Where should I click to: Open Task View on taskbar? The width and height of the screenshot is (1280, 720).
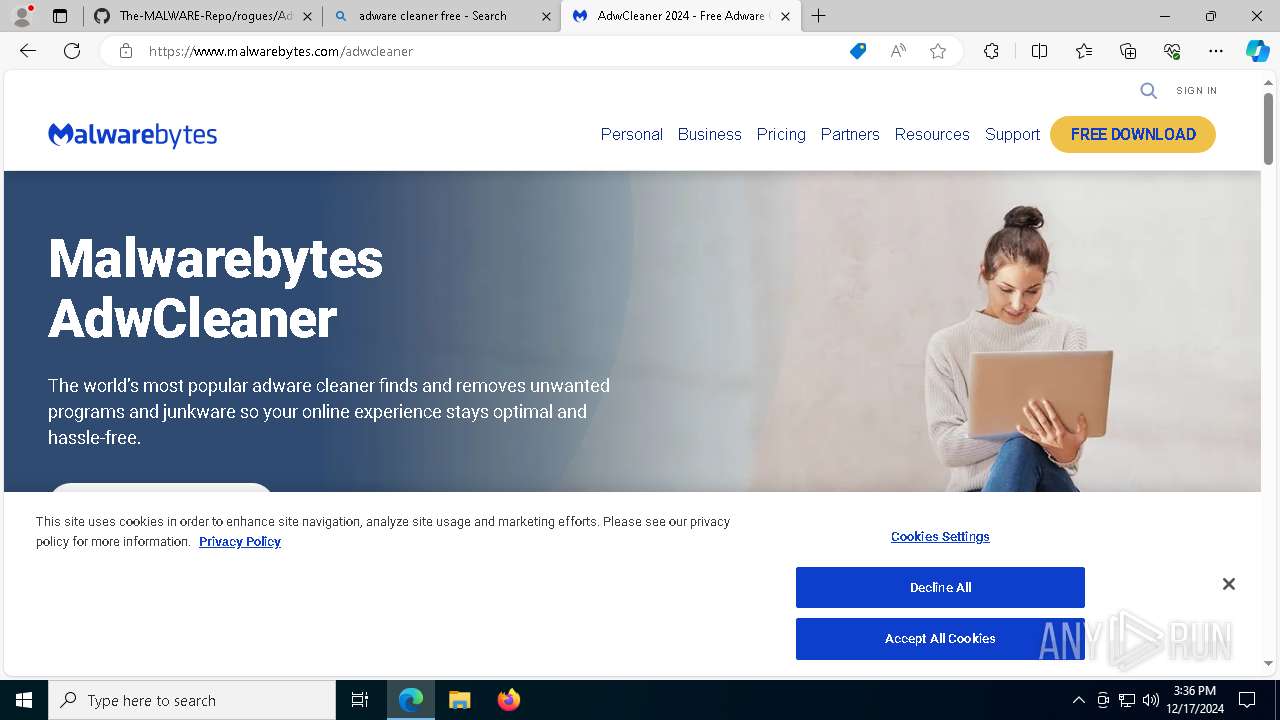click(360, 700)
